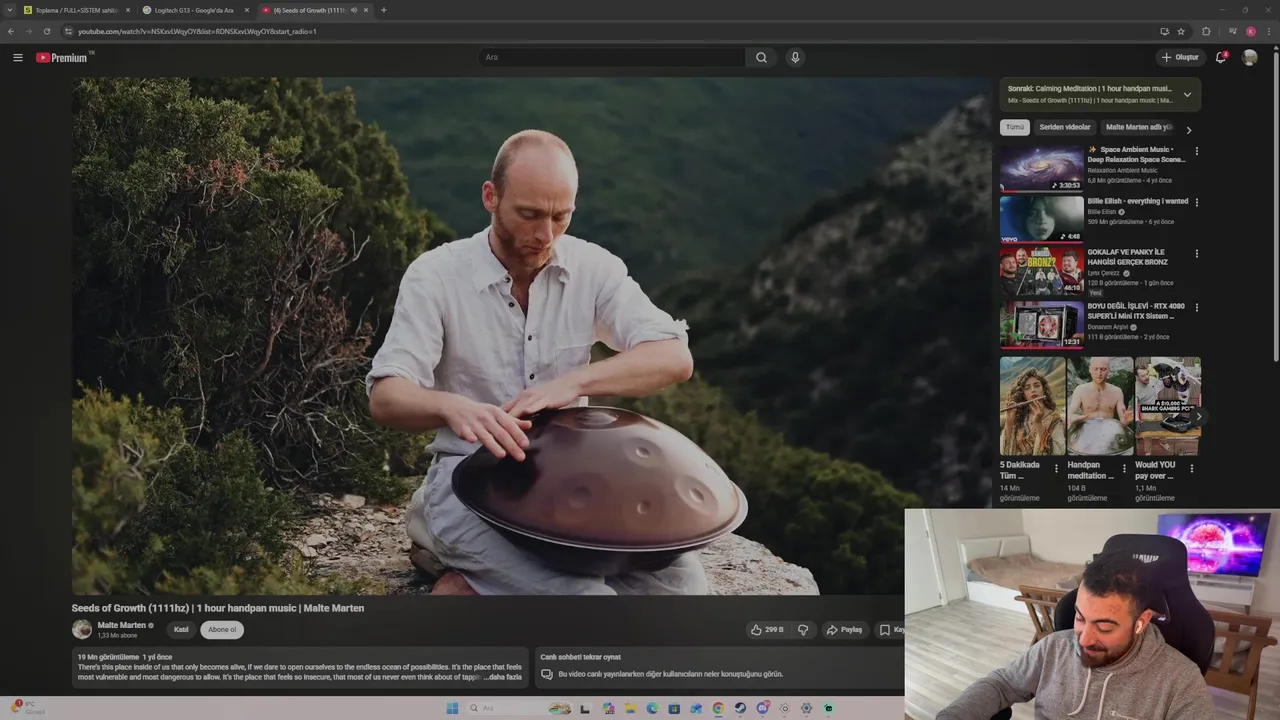
Task: Open GOKALAF VE PANKY video thumbnail
Action: (x=1042, y=271)
